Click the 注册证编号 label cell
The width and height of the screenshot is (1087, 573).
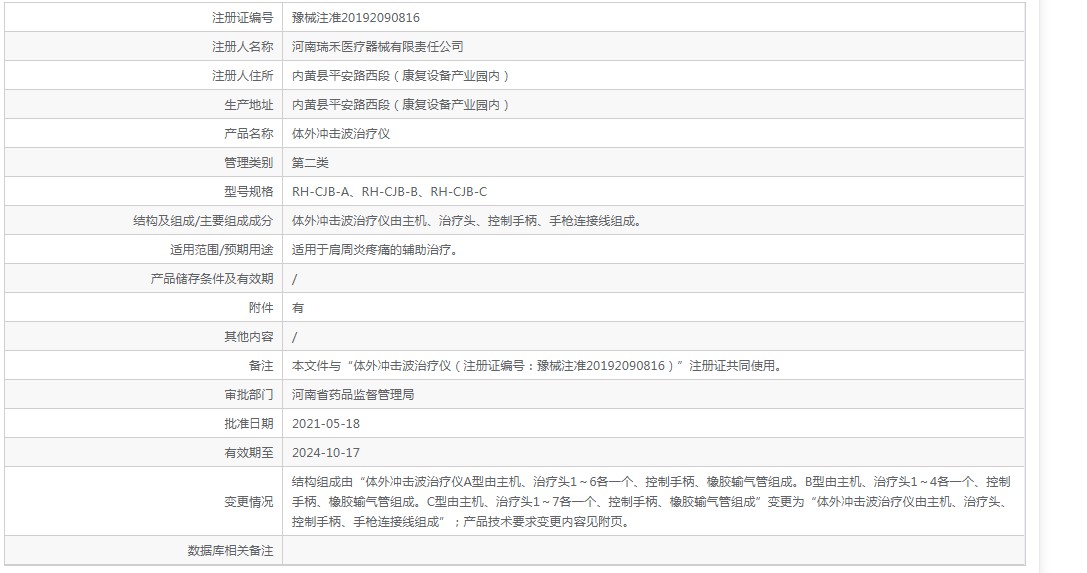tap(144, 18)
